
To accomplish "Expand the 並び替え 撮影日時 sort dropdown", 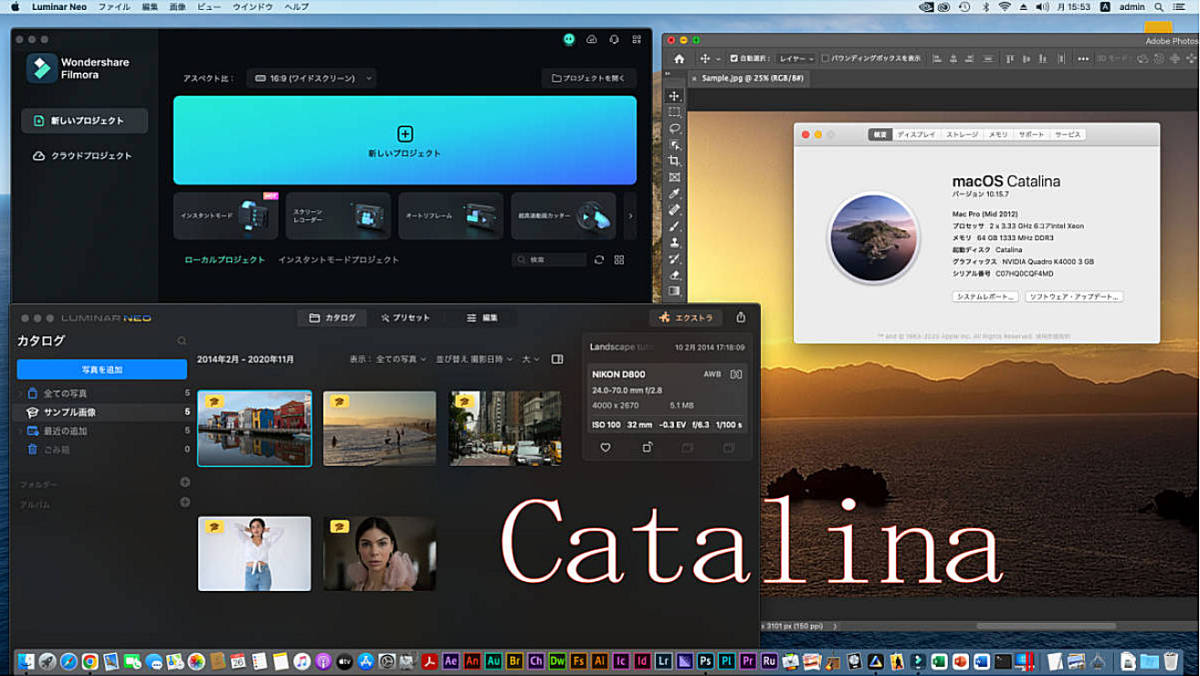I will (474, 359).
